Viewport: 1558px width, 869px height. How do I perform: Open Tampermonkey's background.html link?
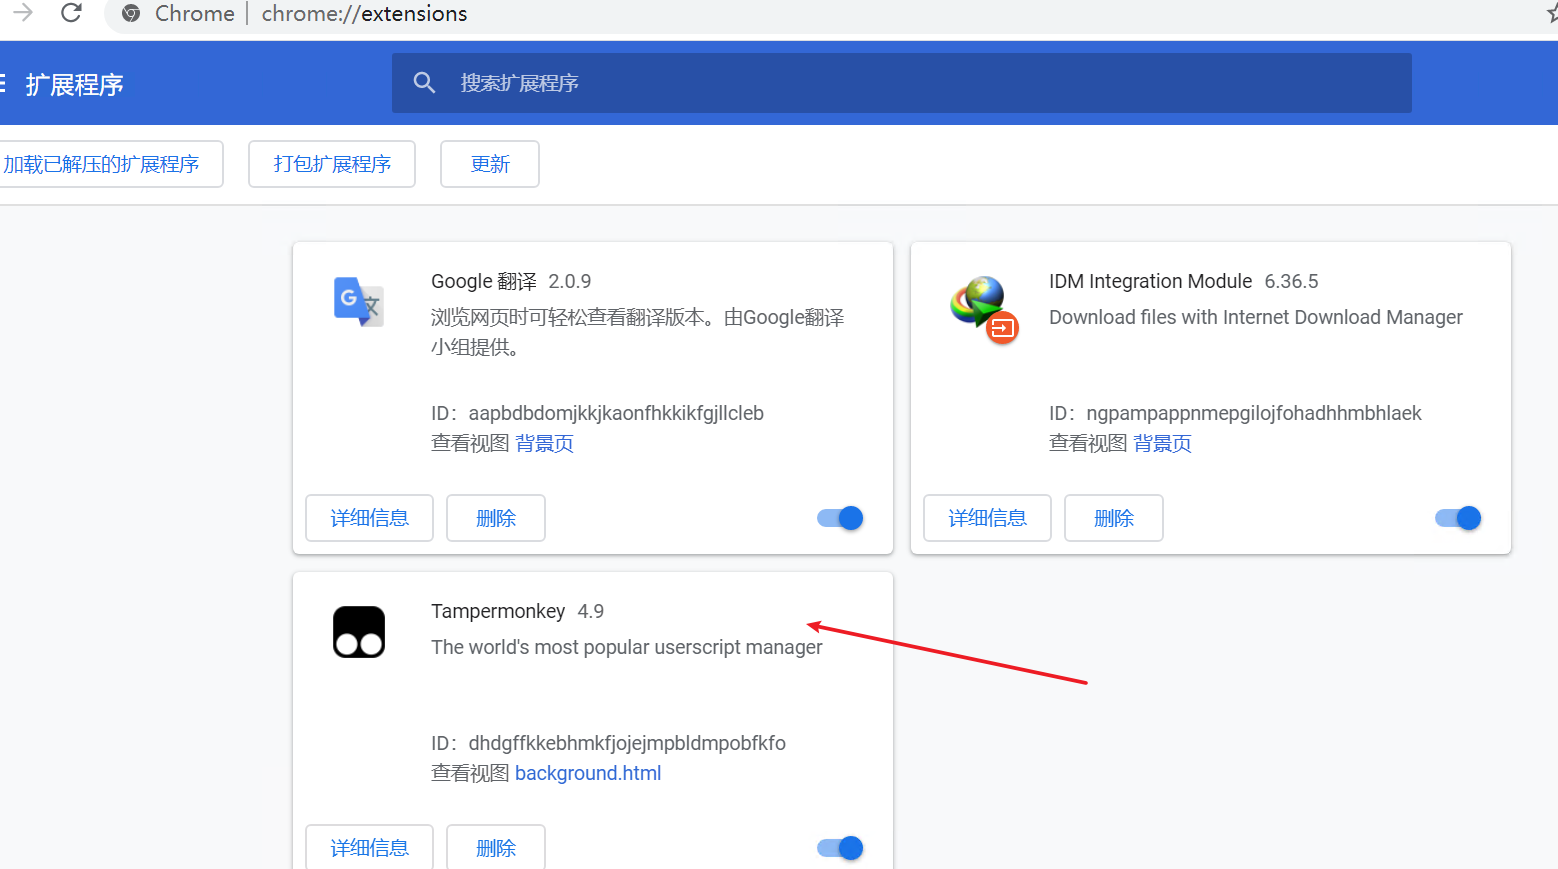click(588, 773)
